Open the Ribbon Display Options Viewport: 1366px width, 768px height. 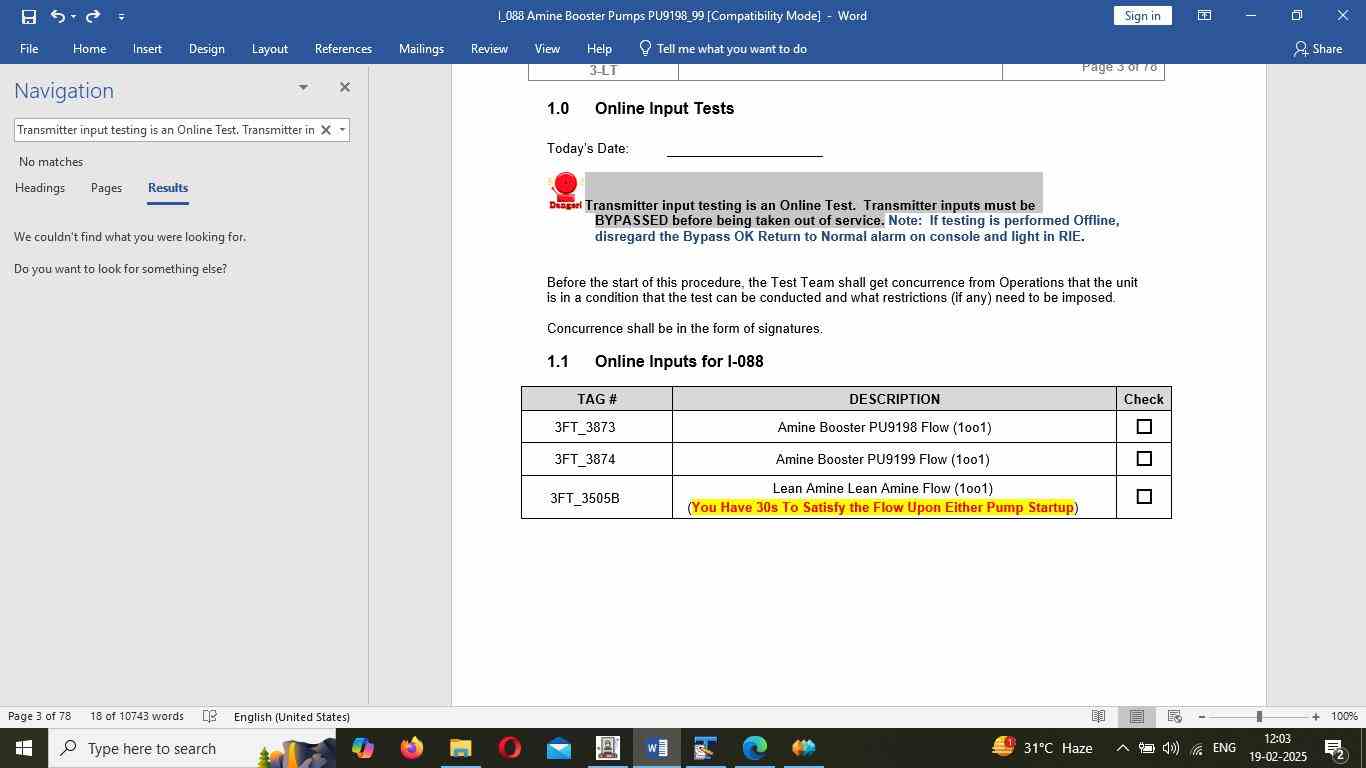[1205, 16]
